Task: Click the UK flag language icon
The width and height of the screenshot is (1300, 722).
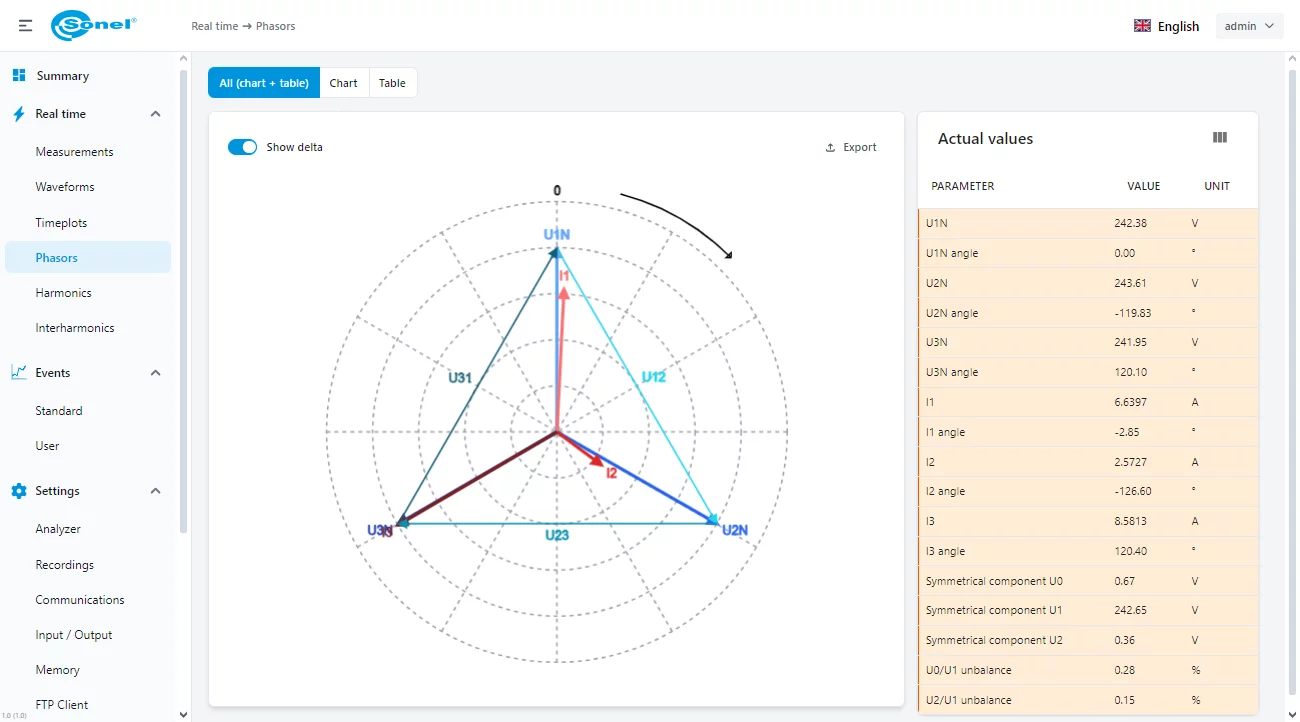Action: pos(1142,26)
